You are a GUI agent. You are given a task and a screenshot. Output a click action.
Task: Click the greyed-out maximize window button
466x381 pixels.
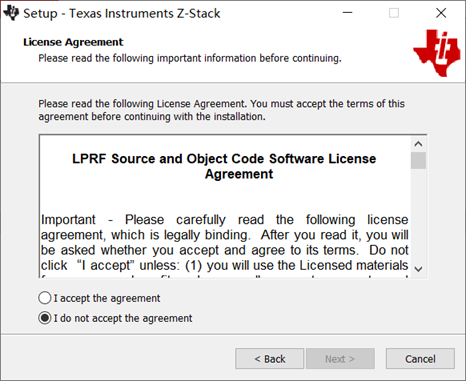(x=394, y=13)
